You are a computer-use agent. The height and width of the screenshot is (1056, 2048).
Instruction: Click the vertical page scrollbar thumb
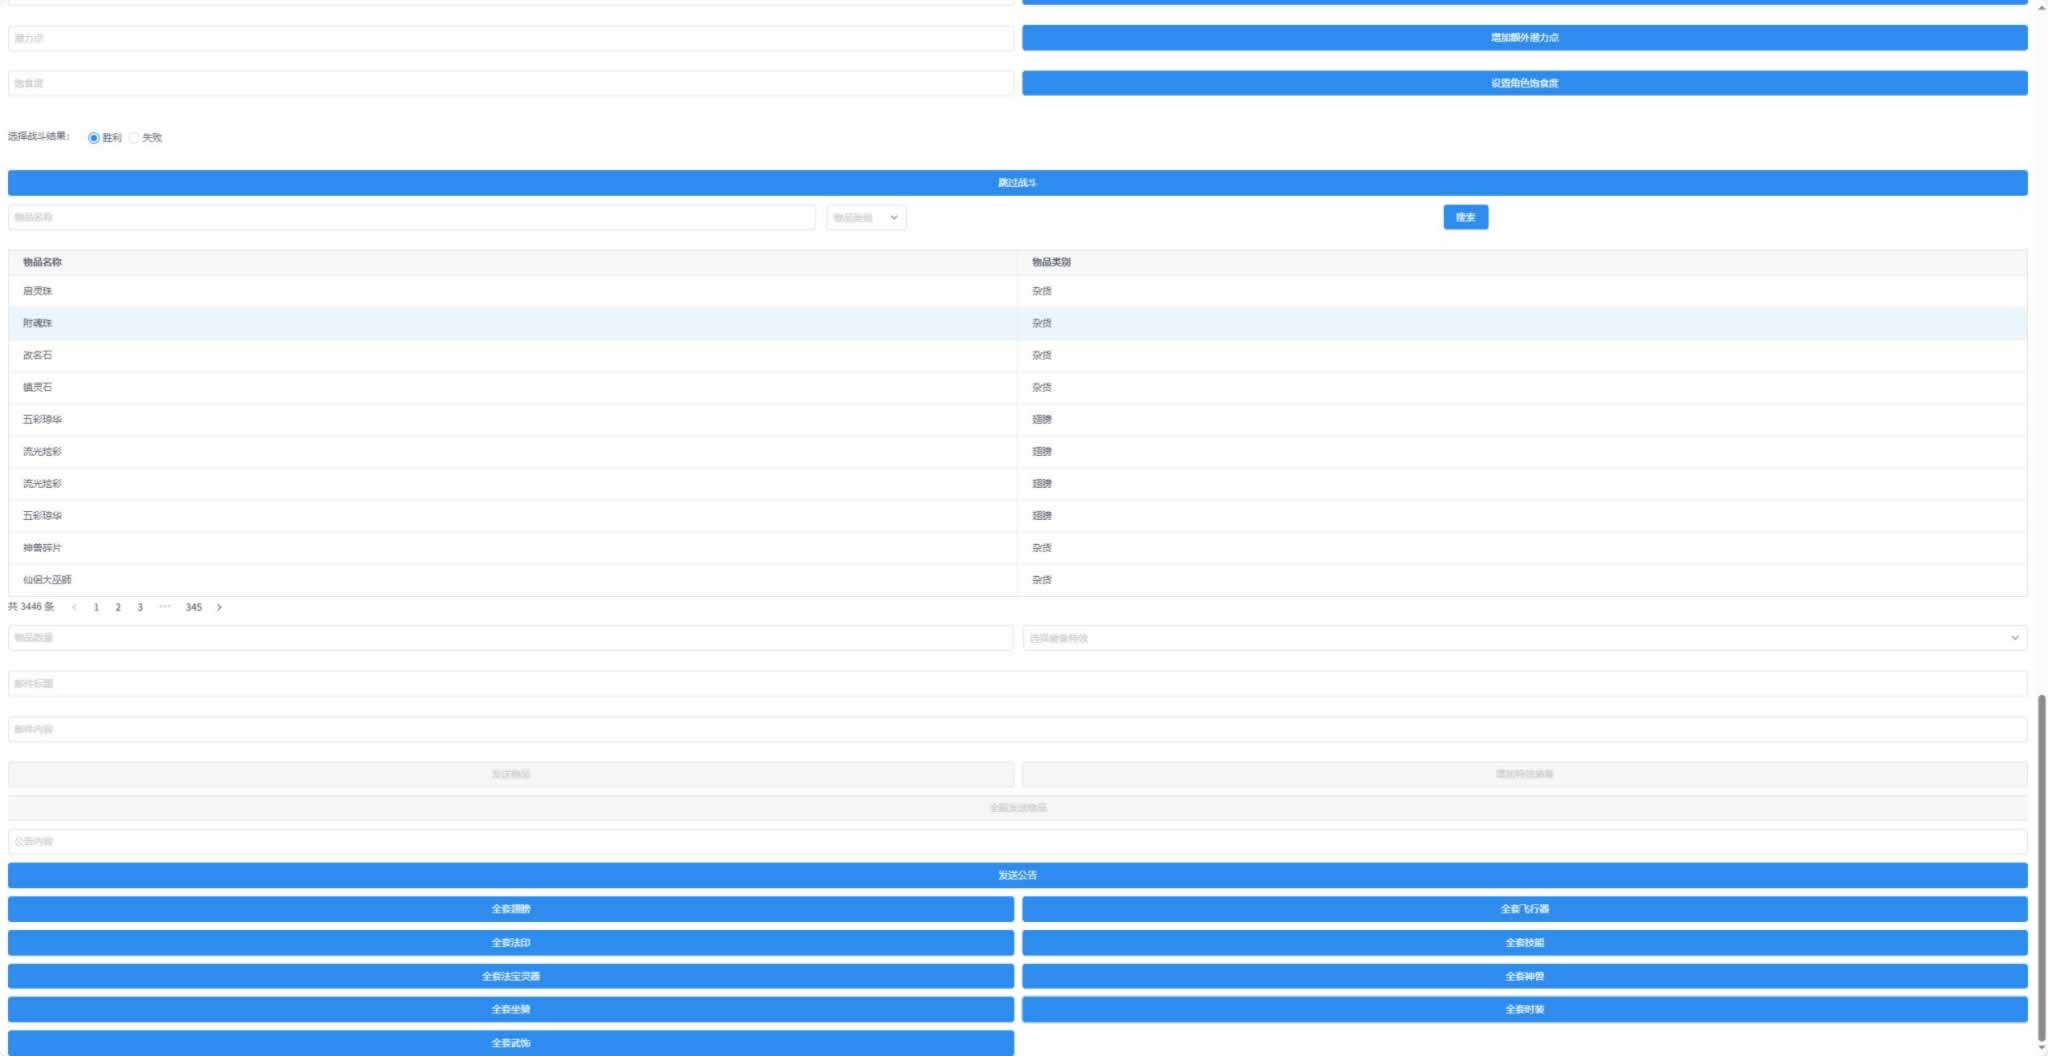(2041, 868)
